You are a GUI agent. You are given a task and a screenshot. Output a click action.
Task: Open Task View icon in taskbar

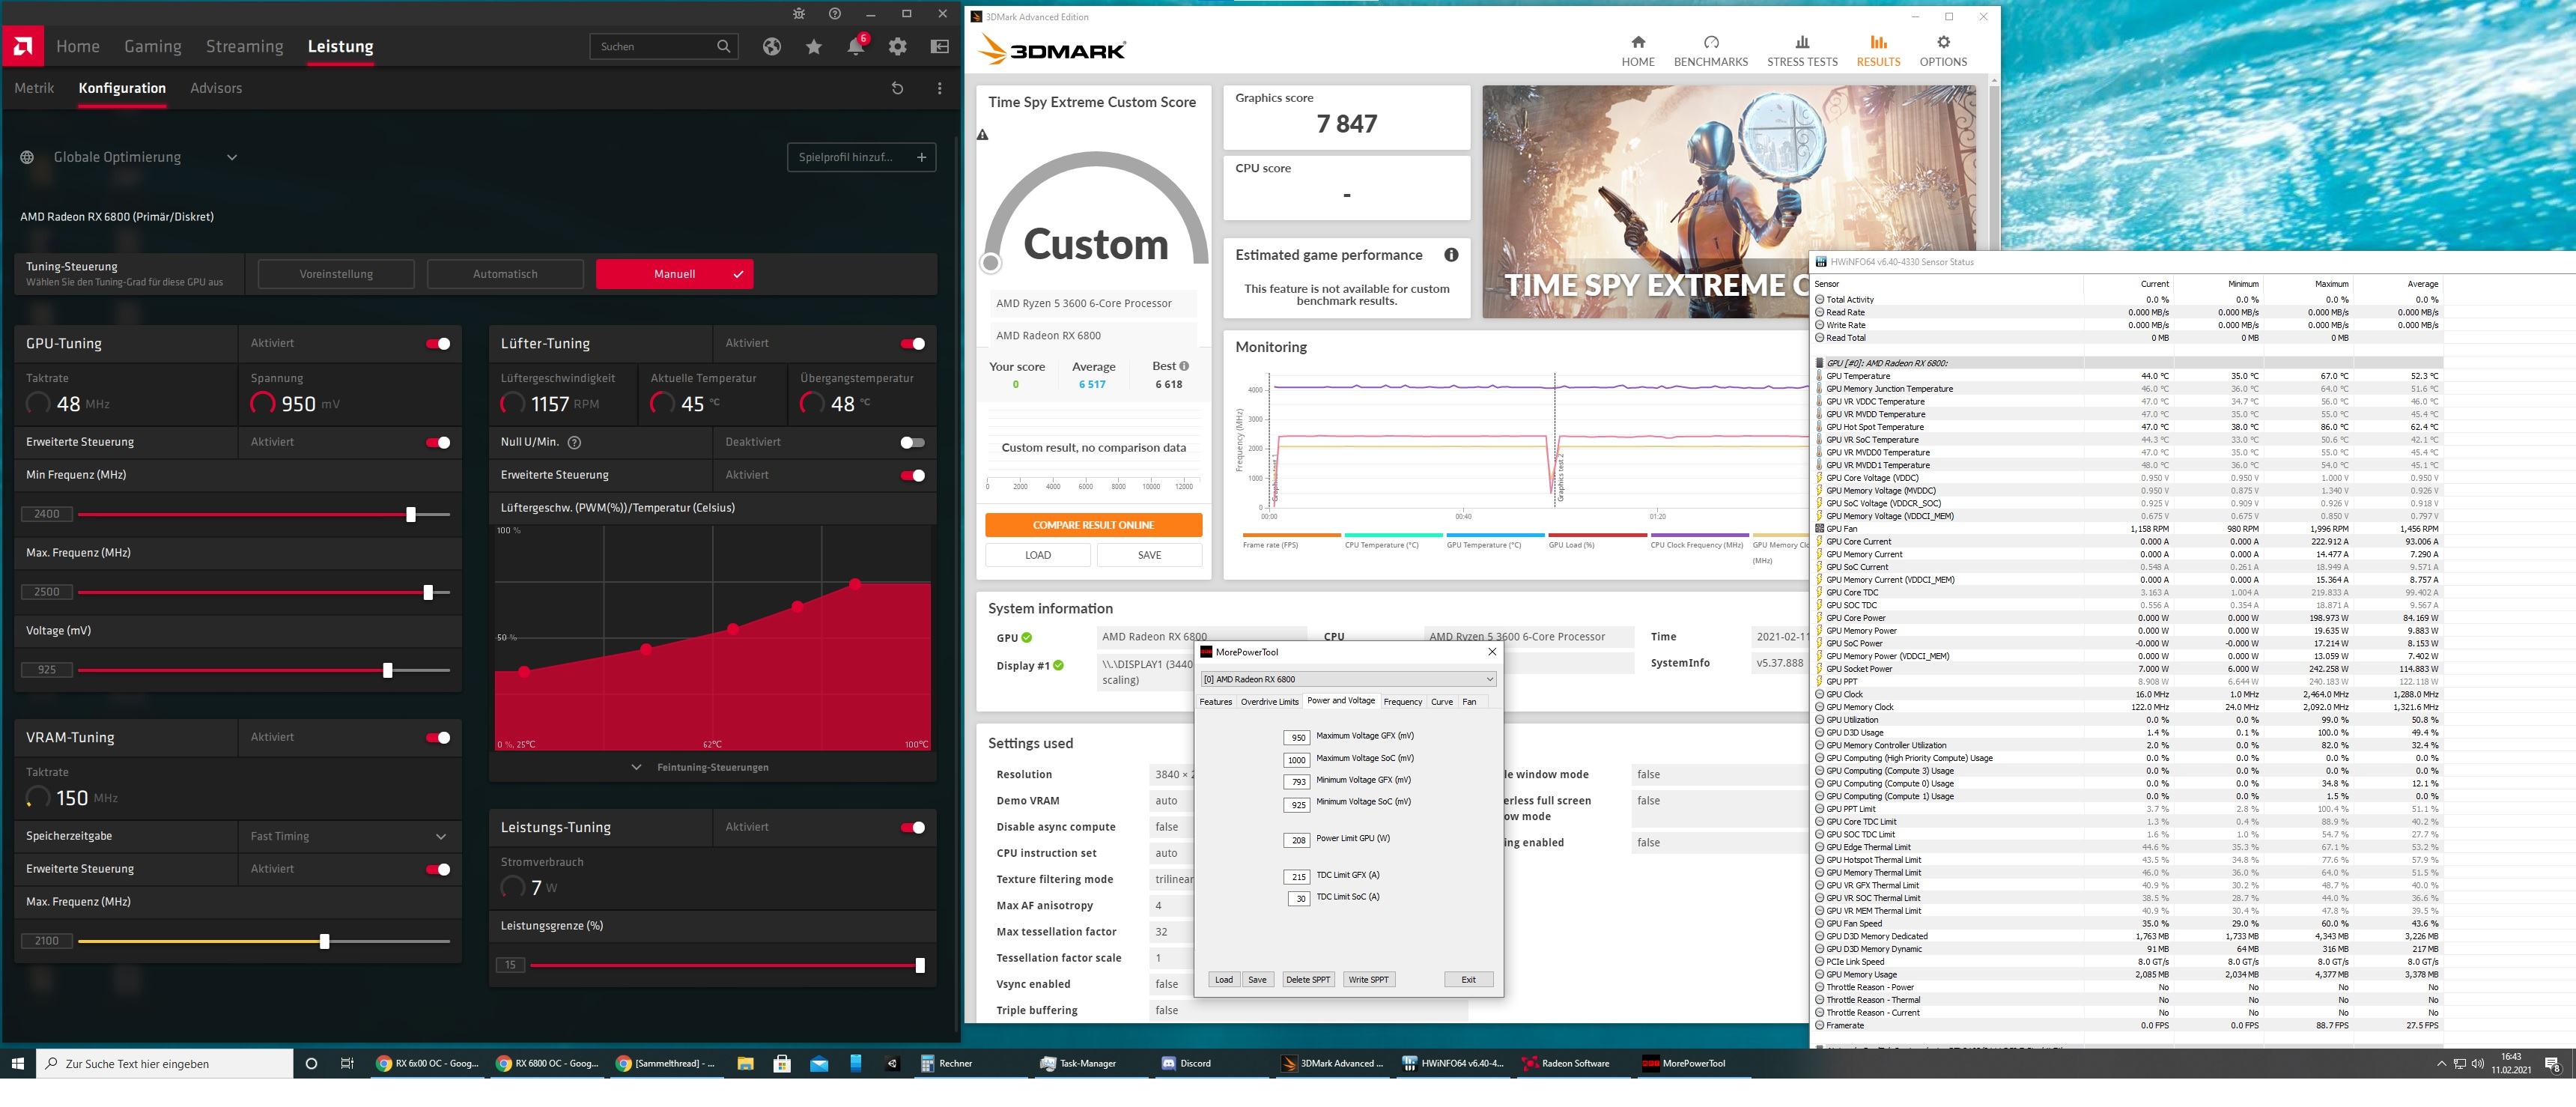click(347, 1063)
